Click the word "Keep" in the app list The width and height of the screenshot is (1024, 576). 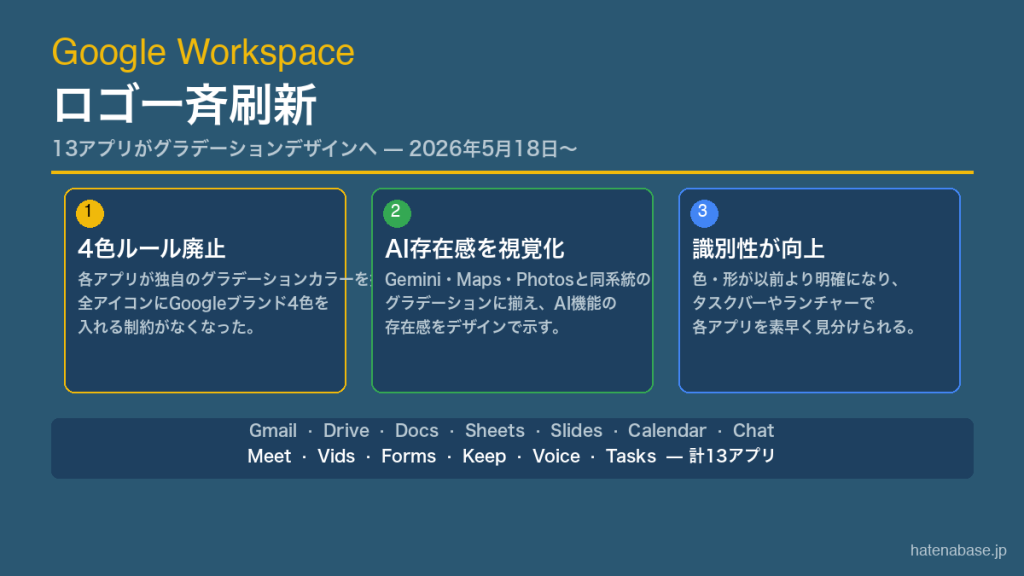coord(484,456)
